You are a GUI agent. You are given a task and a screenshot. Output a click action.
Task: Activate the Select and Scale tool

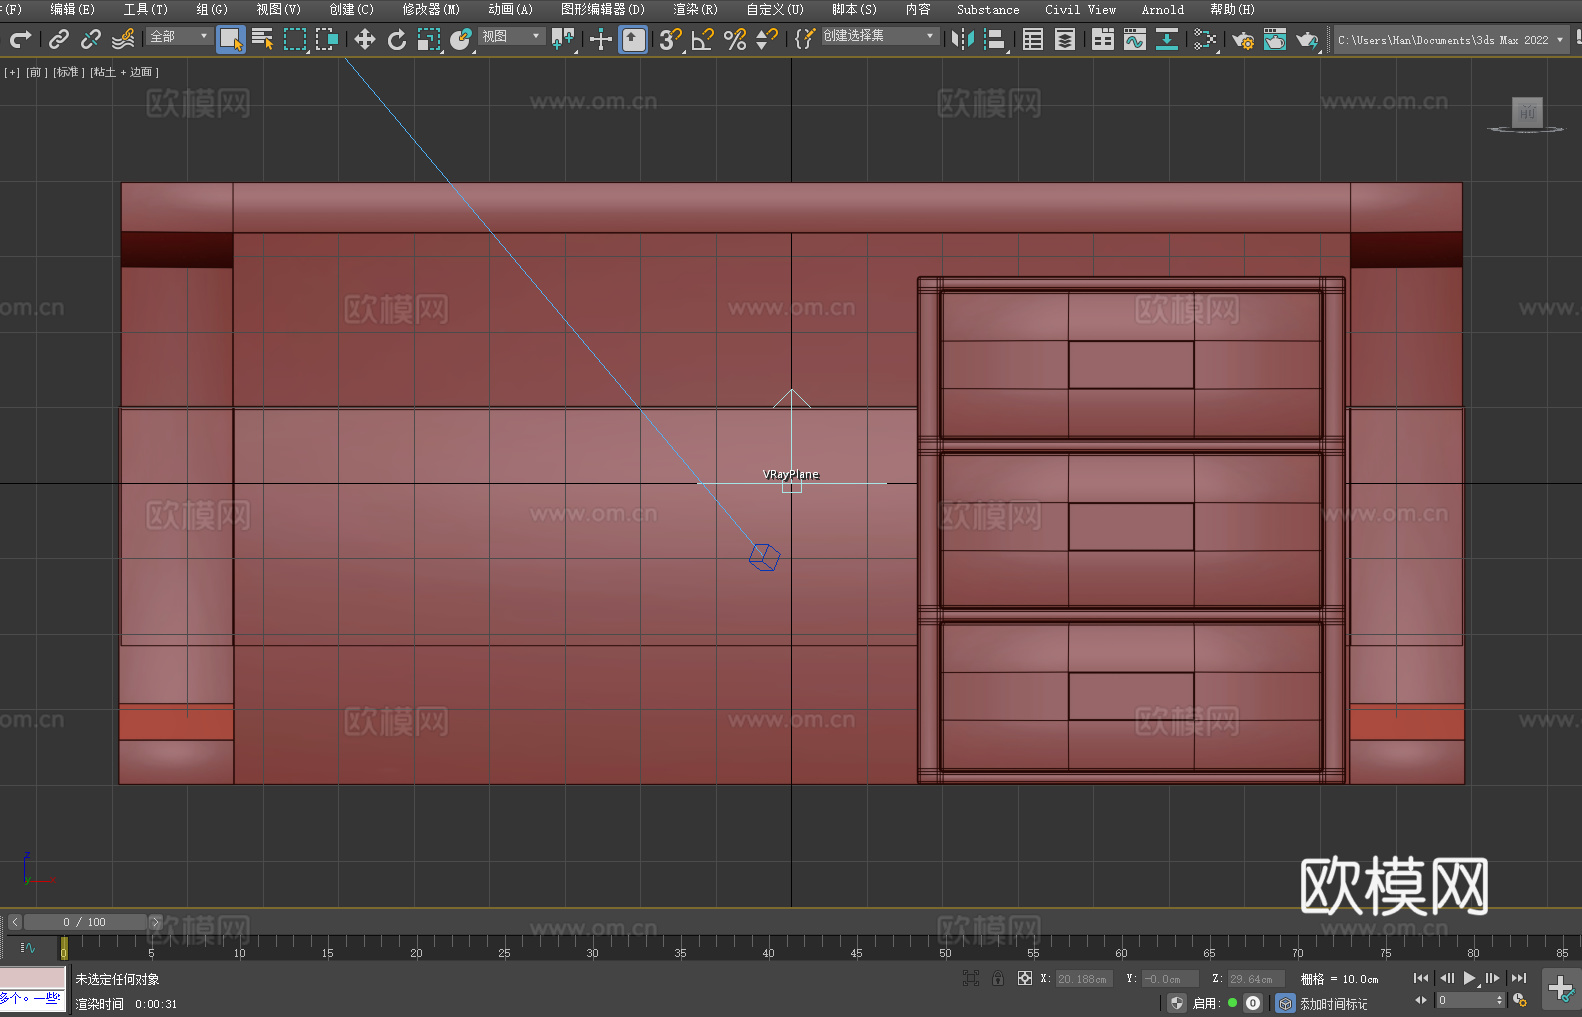tap(429, 39)
